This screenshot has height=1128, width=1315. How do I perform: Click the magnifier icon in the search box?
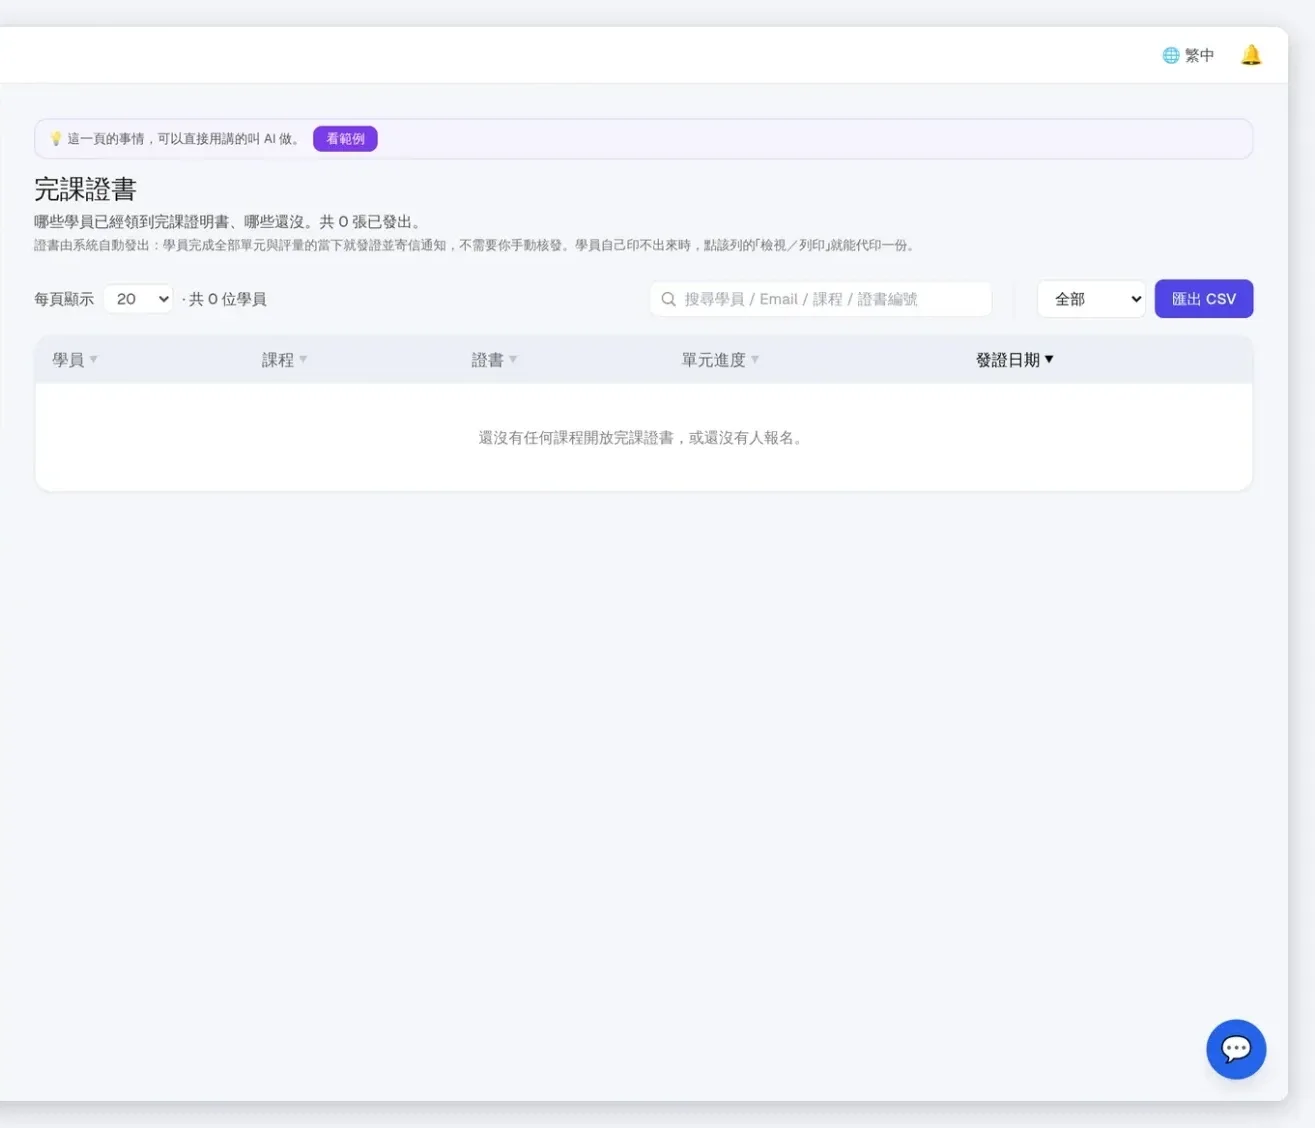click(669, 299)
